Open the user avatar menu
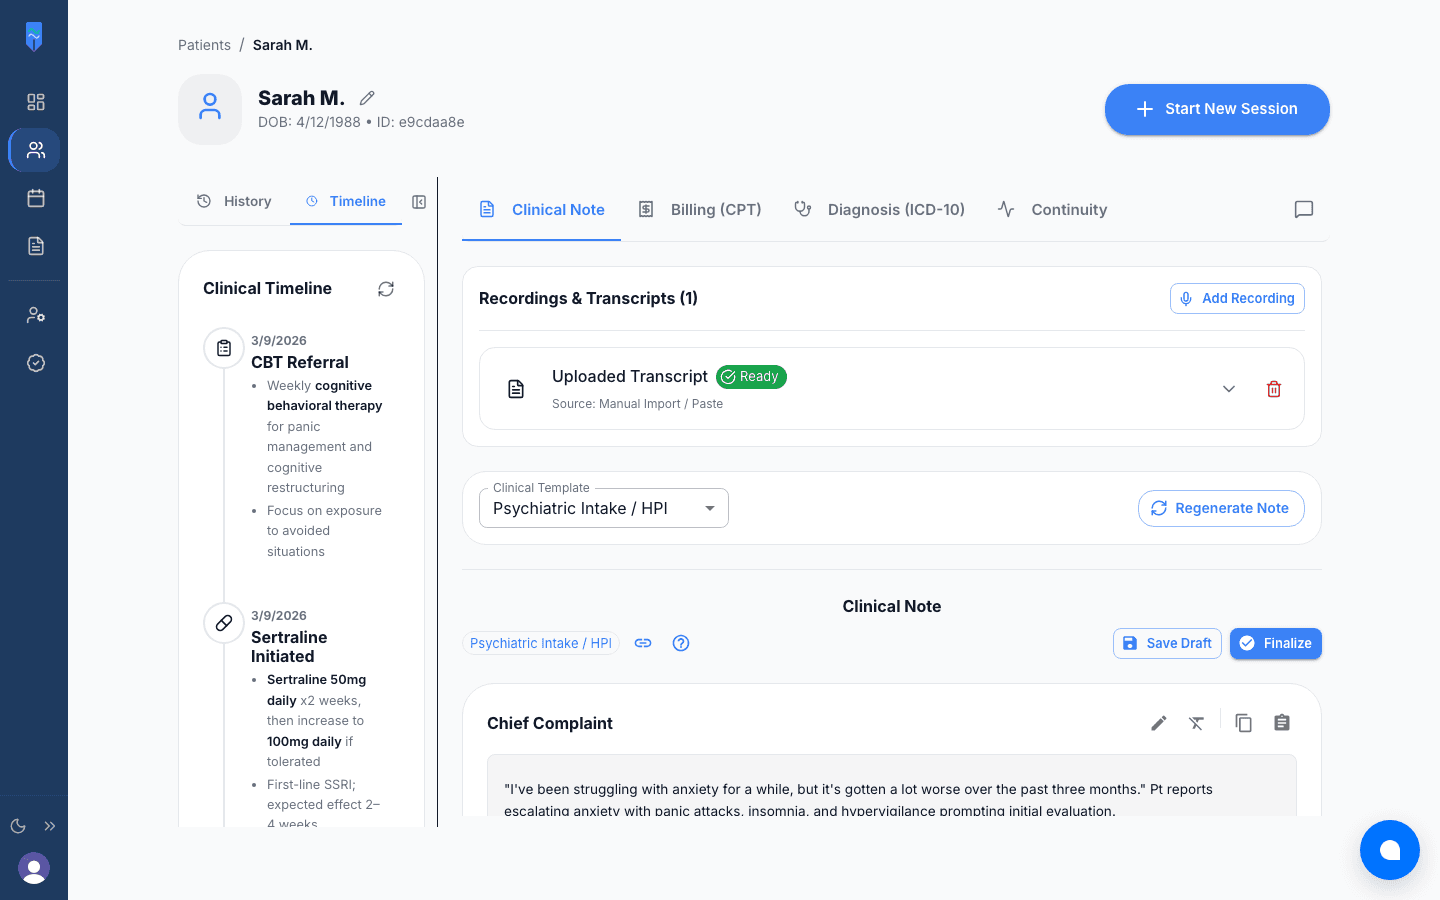This screenshot has height=900, width=1440. 34,868
